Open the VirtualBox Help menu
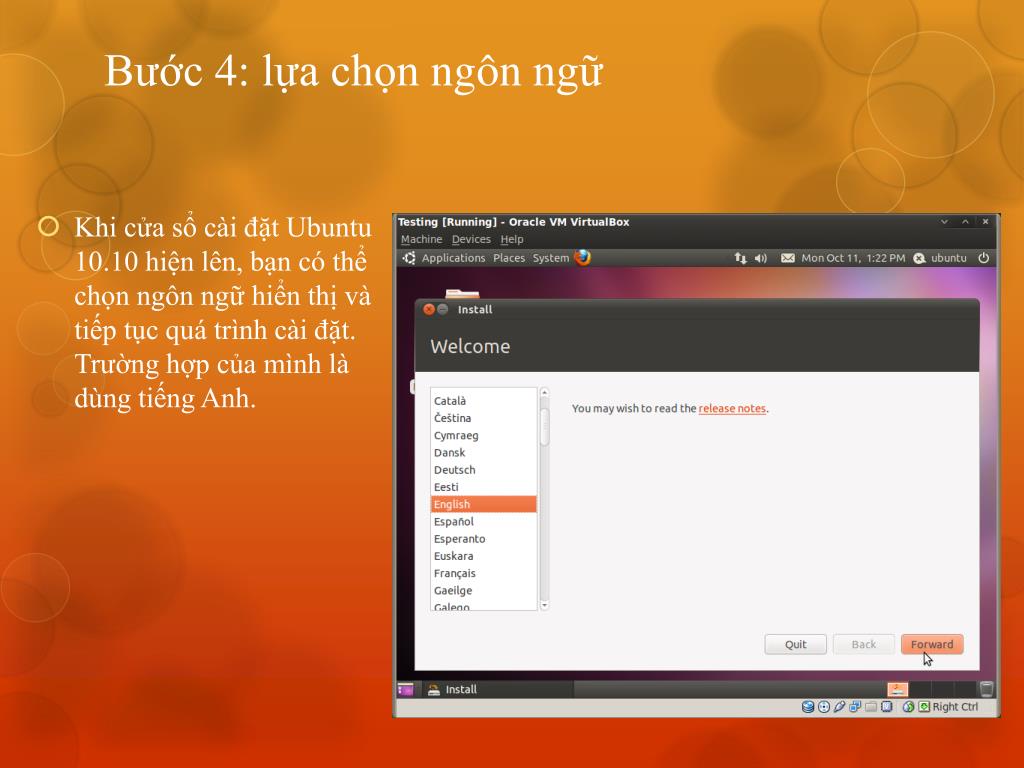The image size is (1024, 768). coord(512,239)
